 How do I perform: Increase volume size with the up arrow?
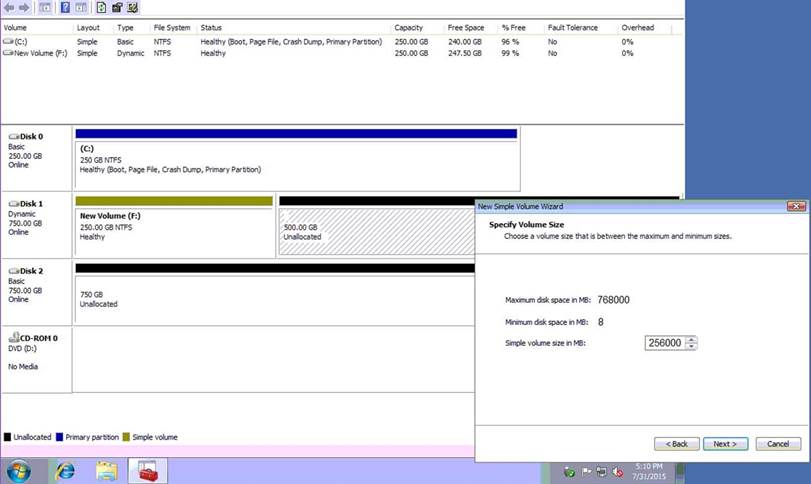(692, 339)
